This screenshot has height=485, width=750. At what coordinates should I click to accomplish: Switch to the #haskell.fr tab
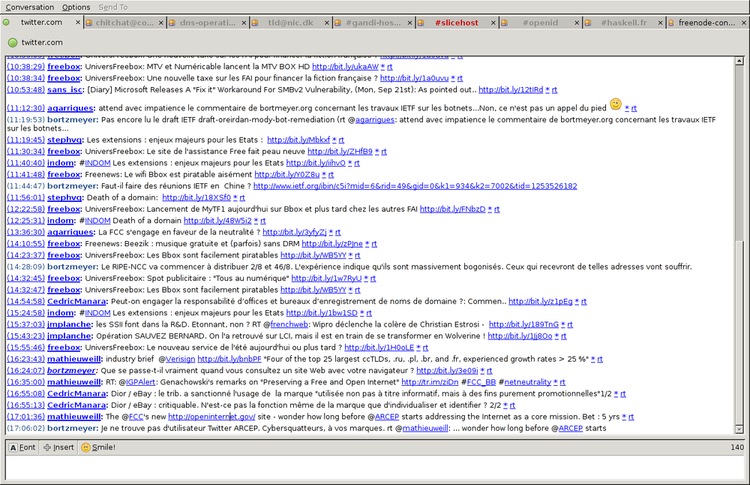[624, 22]
